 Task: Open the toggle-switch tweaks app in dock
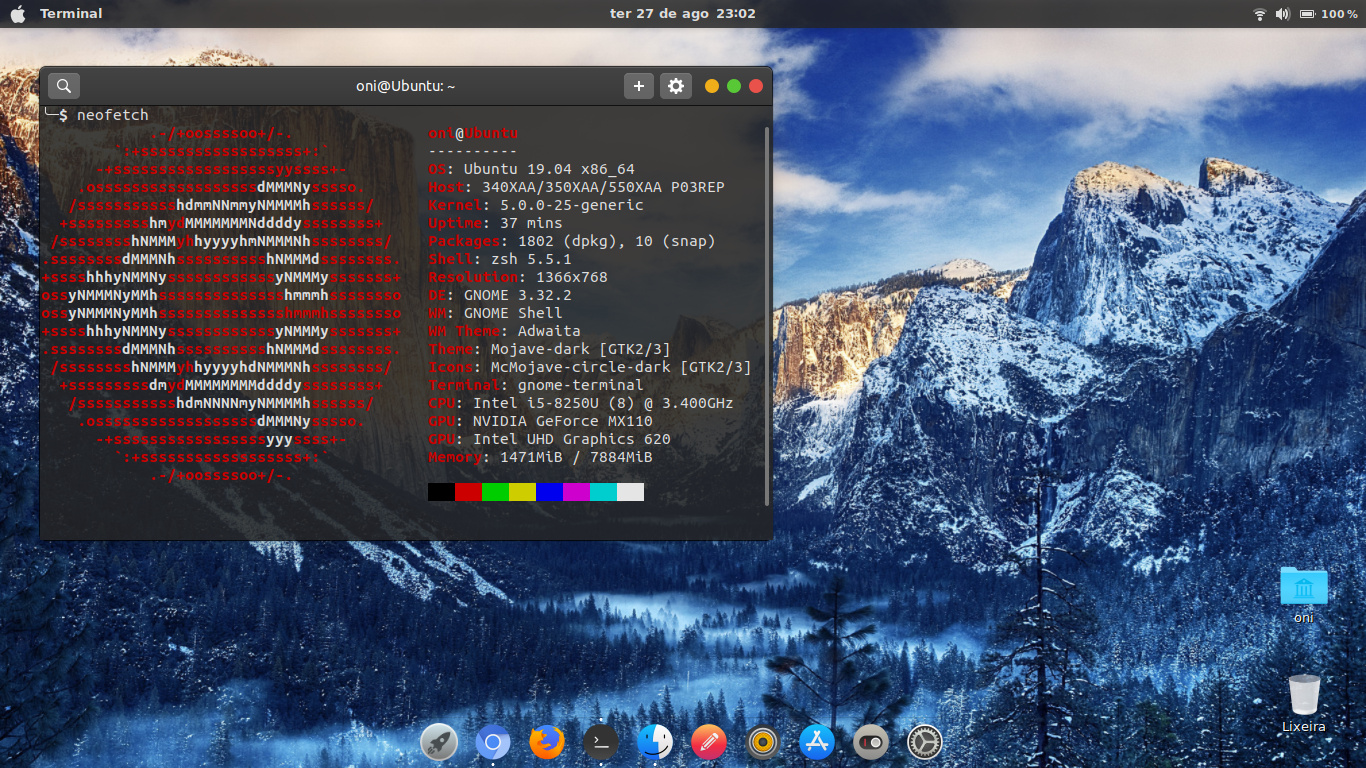click(871, 743)
